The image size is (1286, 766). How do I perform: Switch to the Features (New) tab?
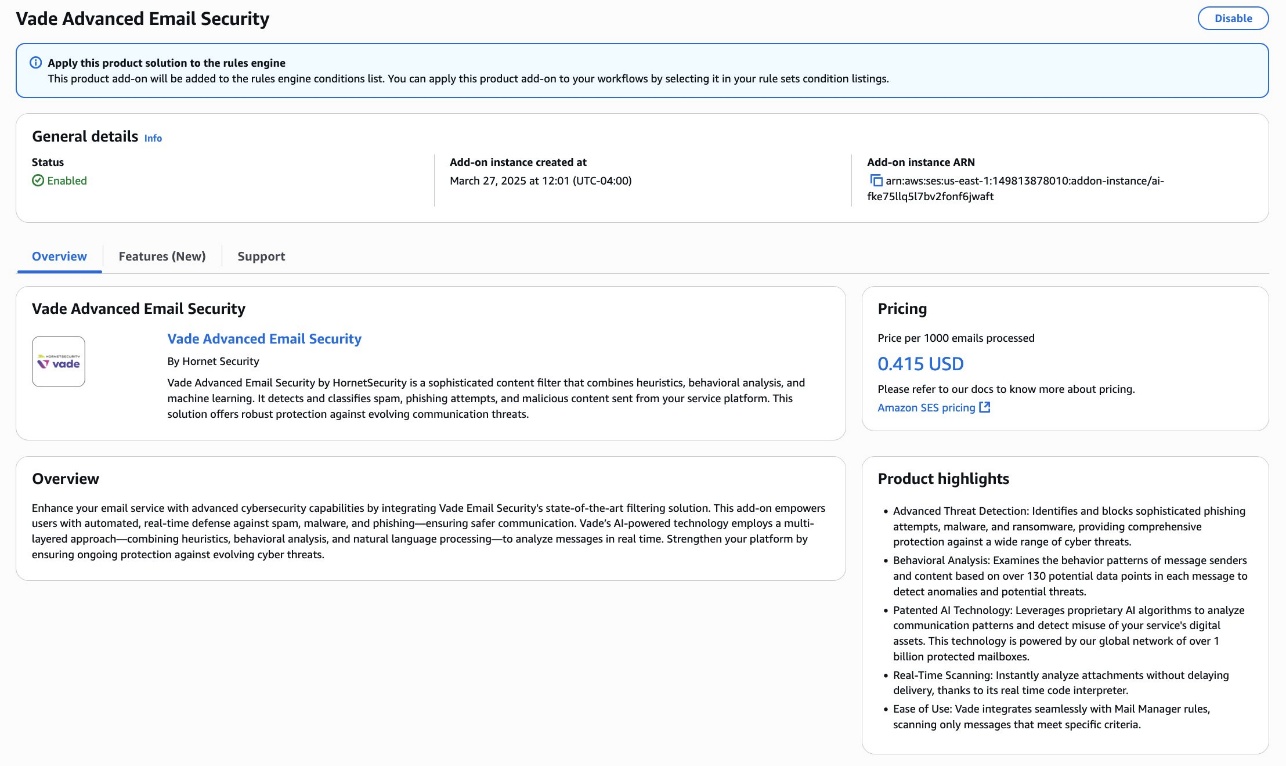[x=162, y=257]
